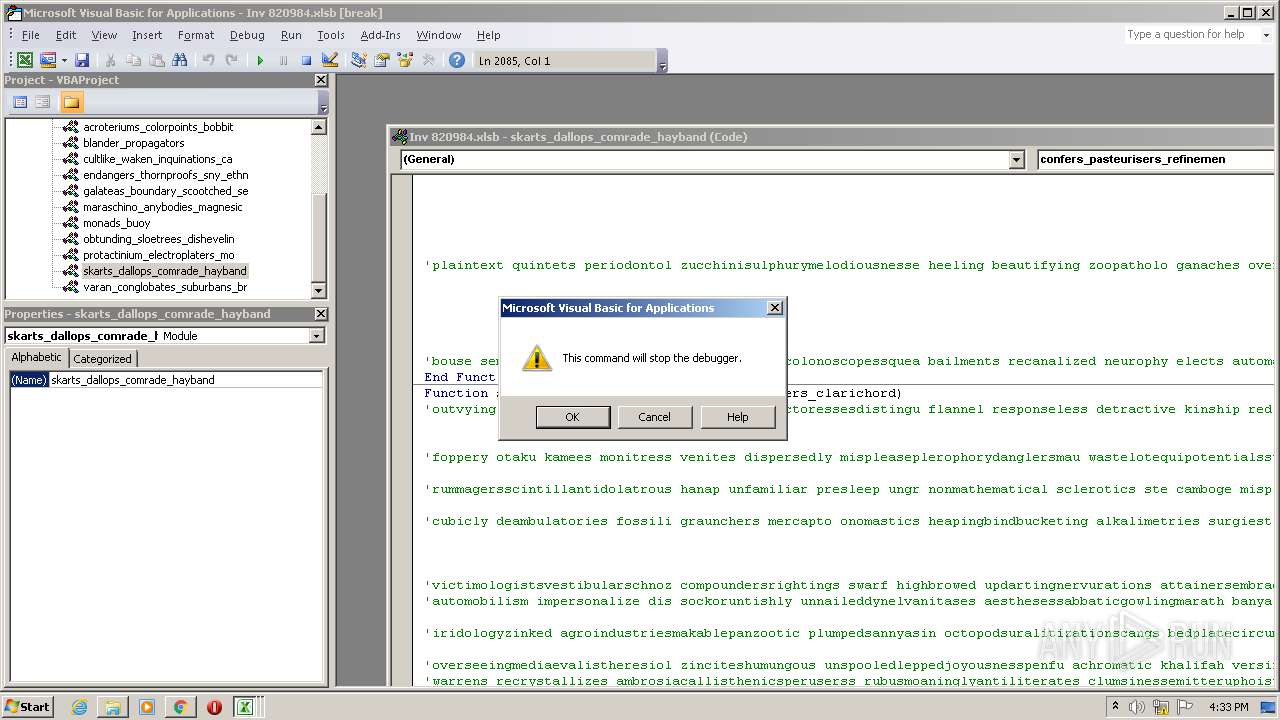
Task: Open the Run menu
Action: click(x=291, y=35)
